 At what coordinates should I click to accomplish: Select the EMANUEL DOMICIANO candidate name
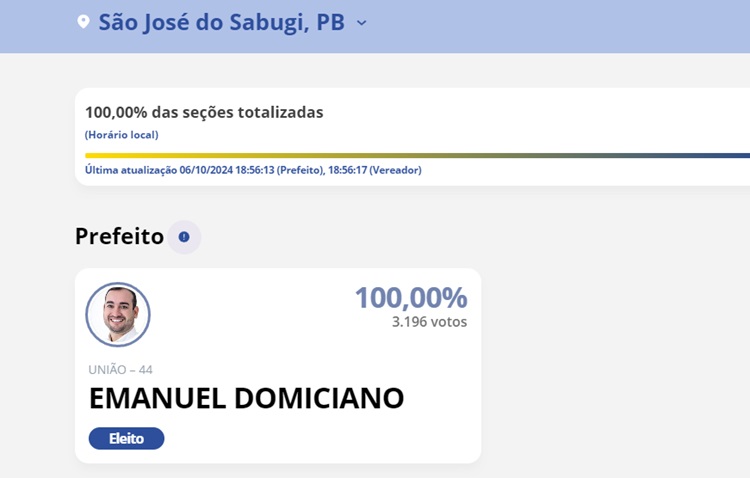point(246,398)
